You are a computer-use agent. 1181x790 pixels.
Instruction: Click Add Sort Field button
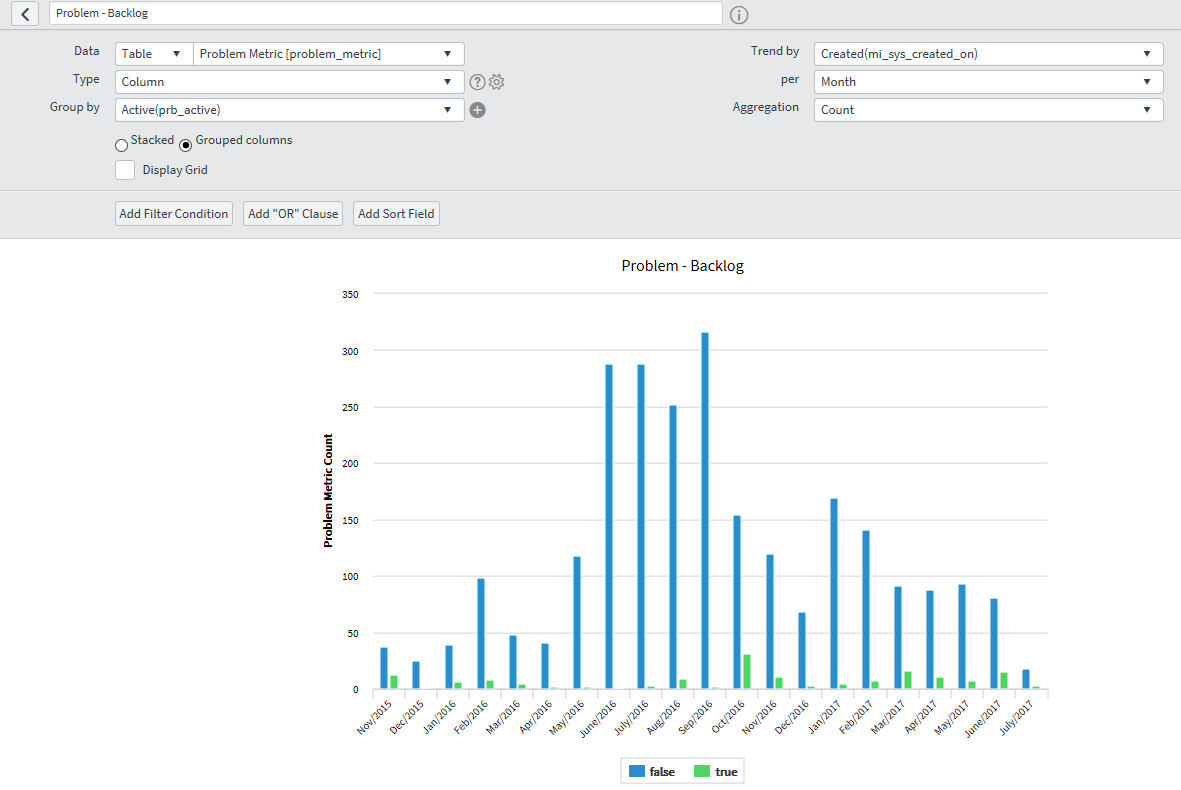point(396,214)
